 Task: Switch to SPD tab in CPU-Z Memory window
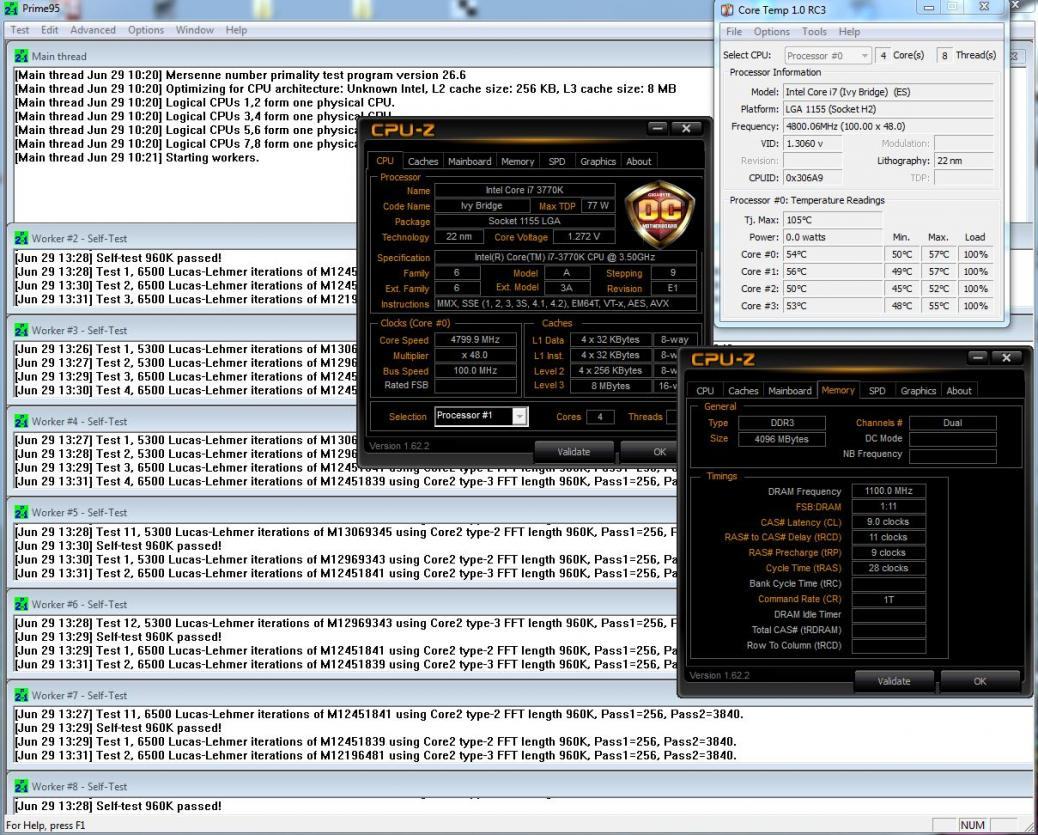[877, 391]
